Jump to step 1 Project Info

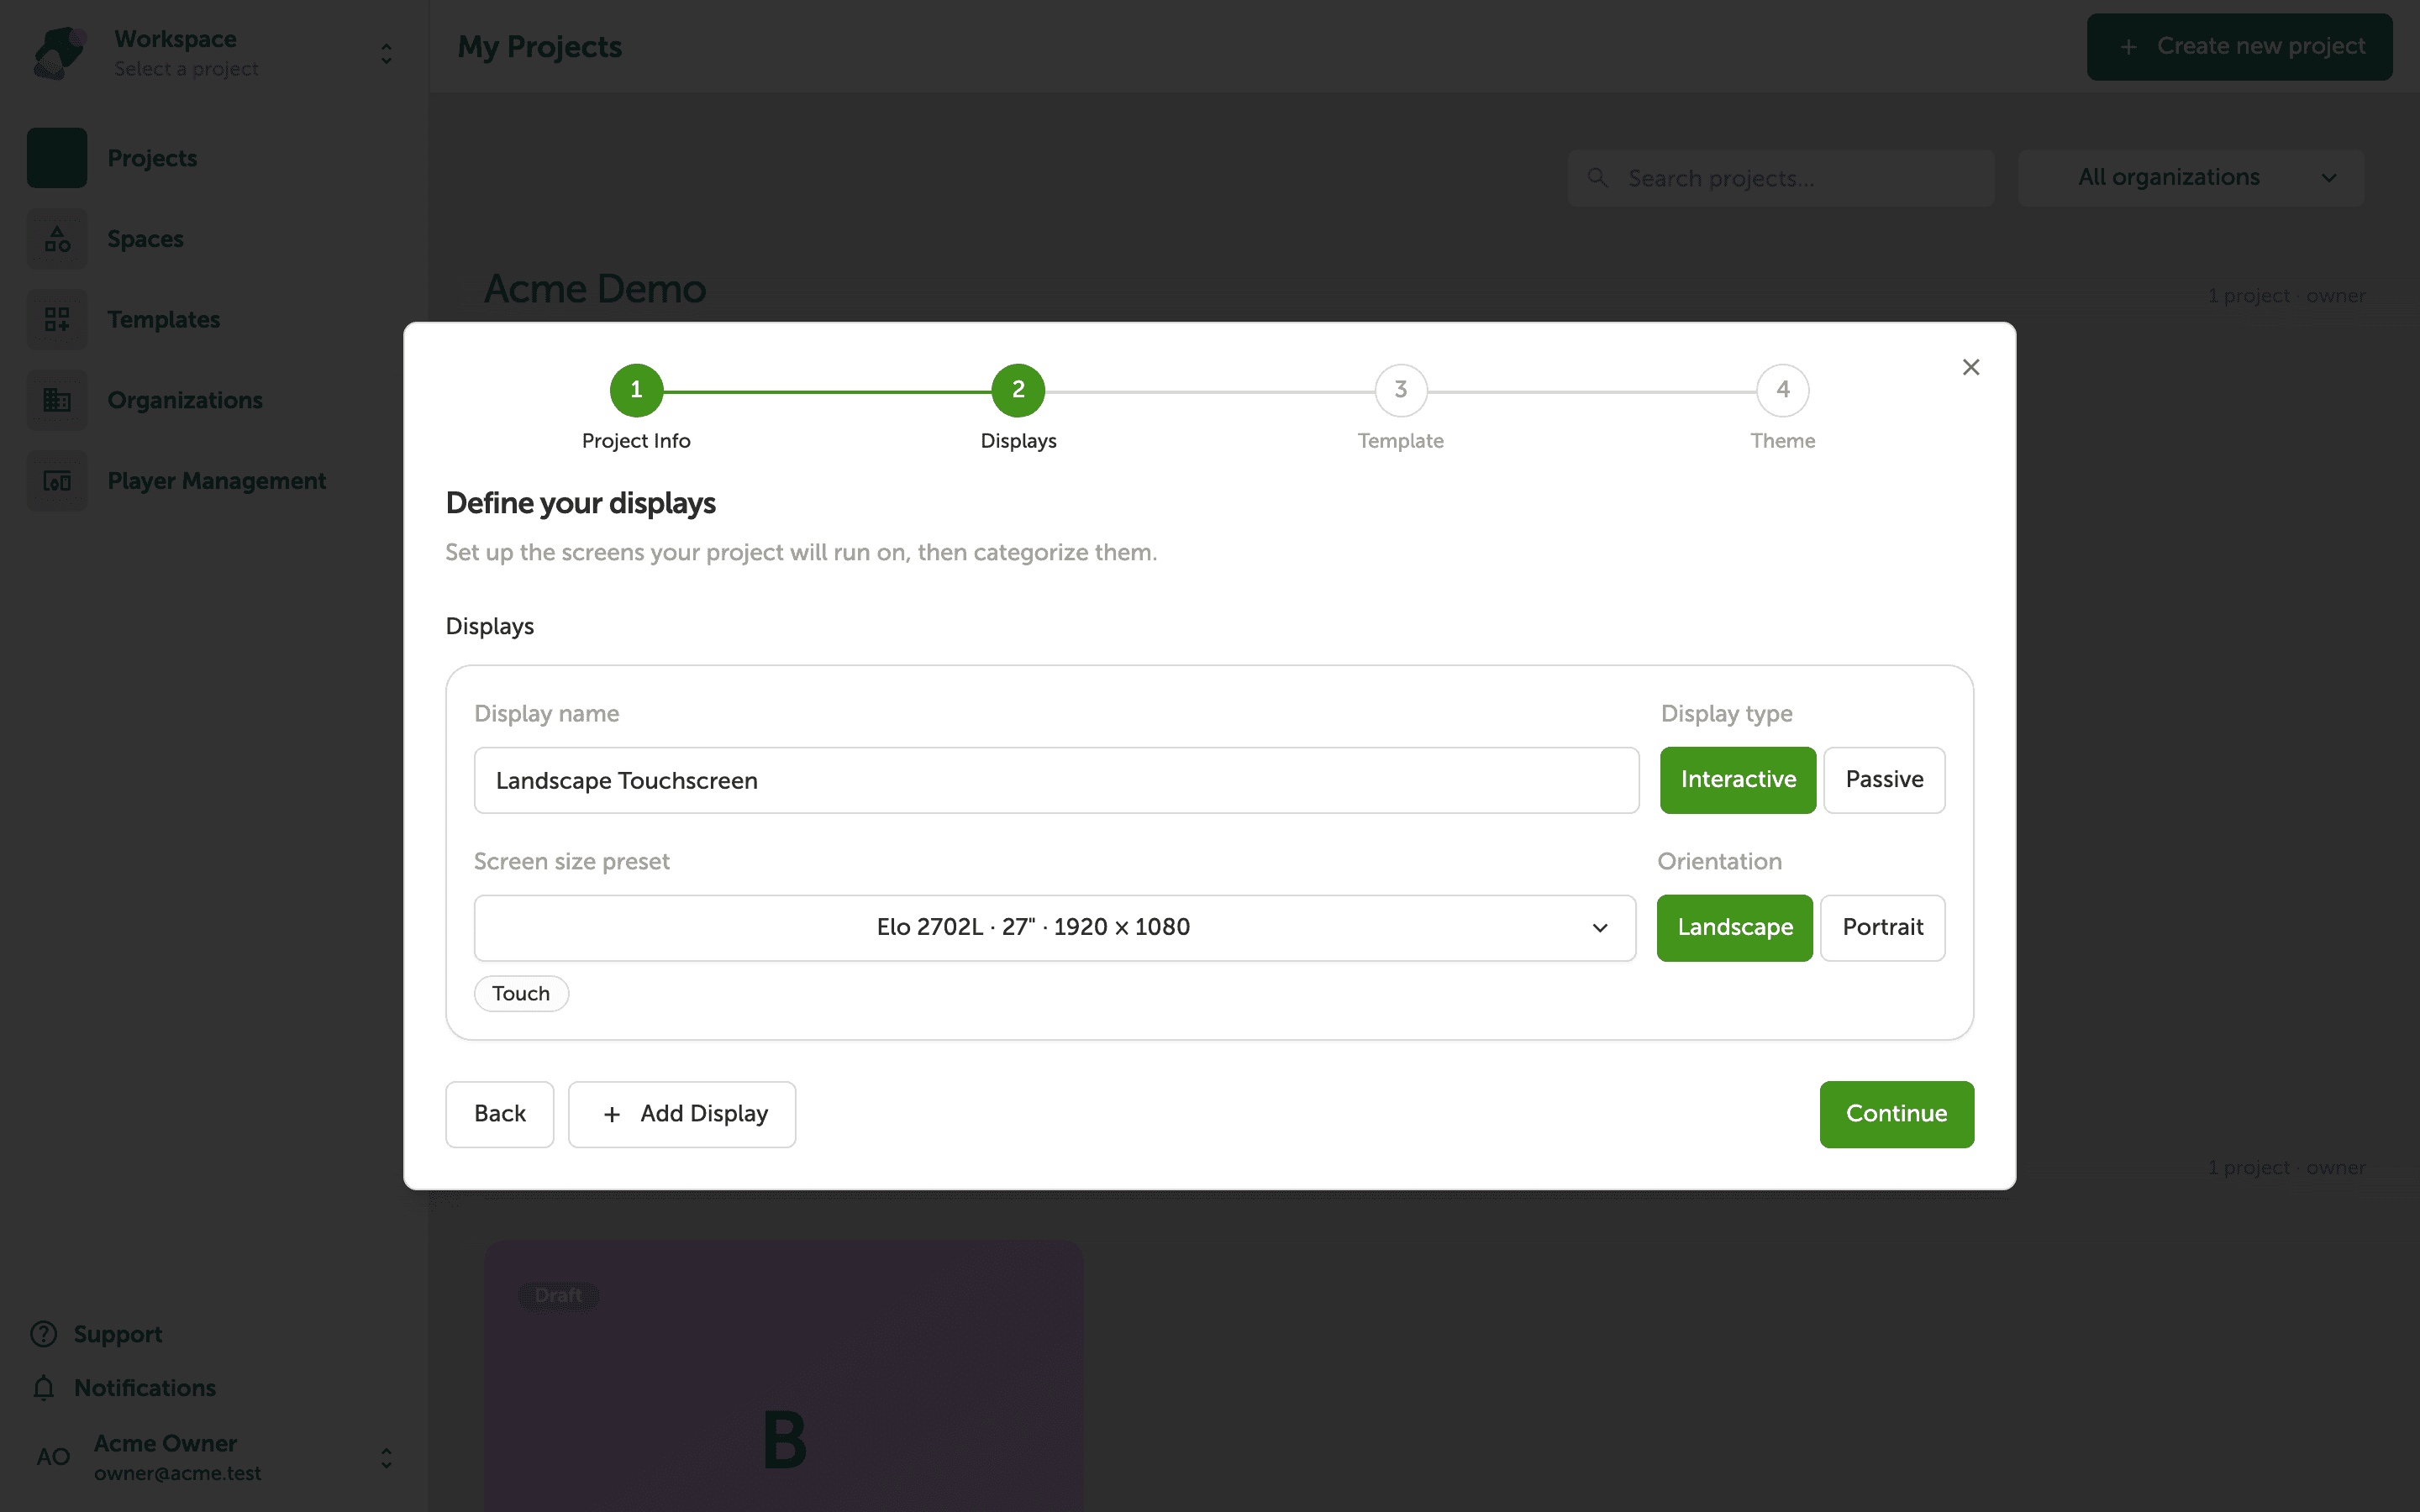coord(636,390)
